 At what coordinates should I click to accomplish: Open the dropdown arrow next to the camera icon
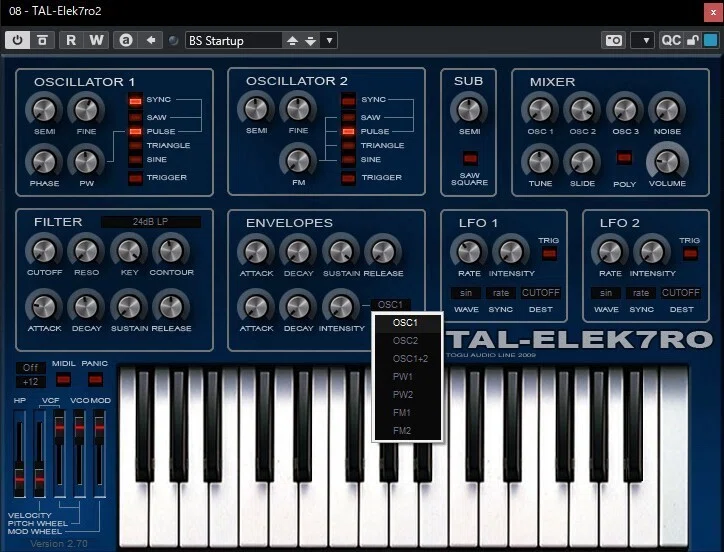pyautogui.click(x=642, y=40)
